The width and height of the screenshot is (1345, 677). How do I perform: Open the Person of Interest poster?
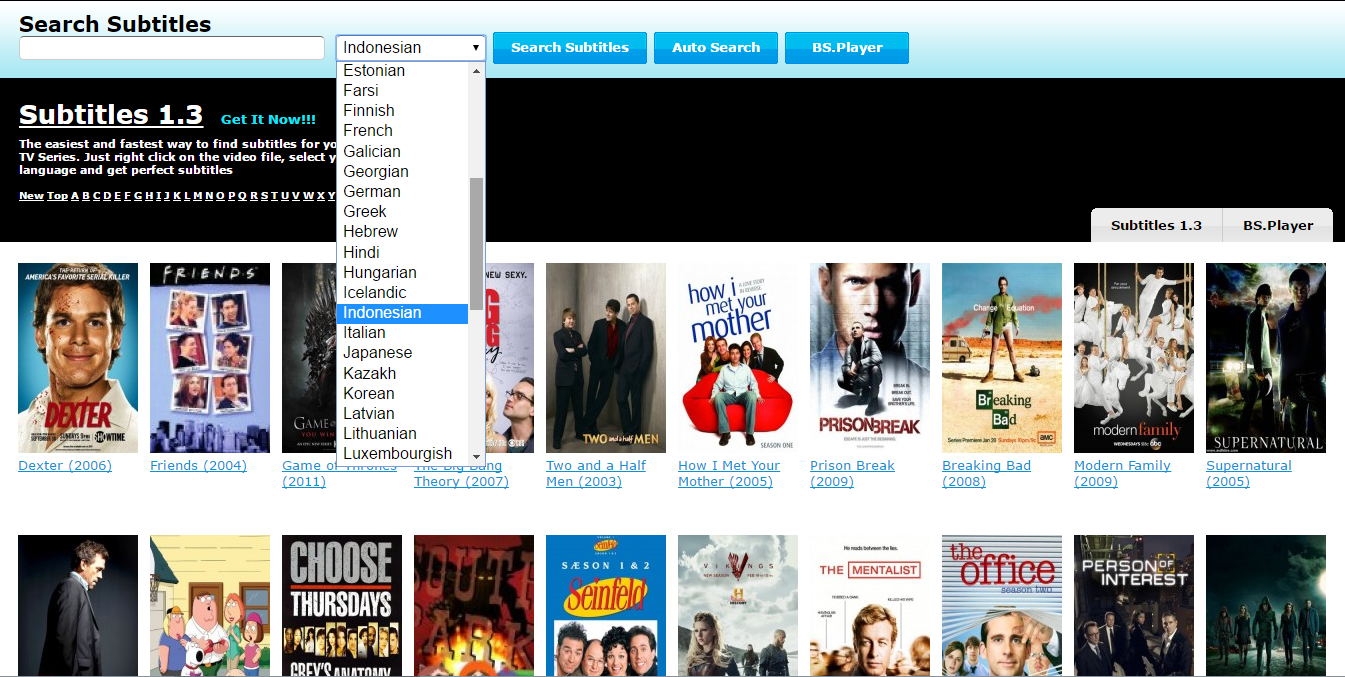pos(1134,606)
